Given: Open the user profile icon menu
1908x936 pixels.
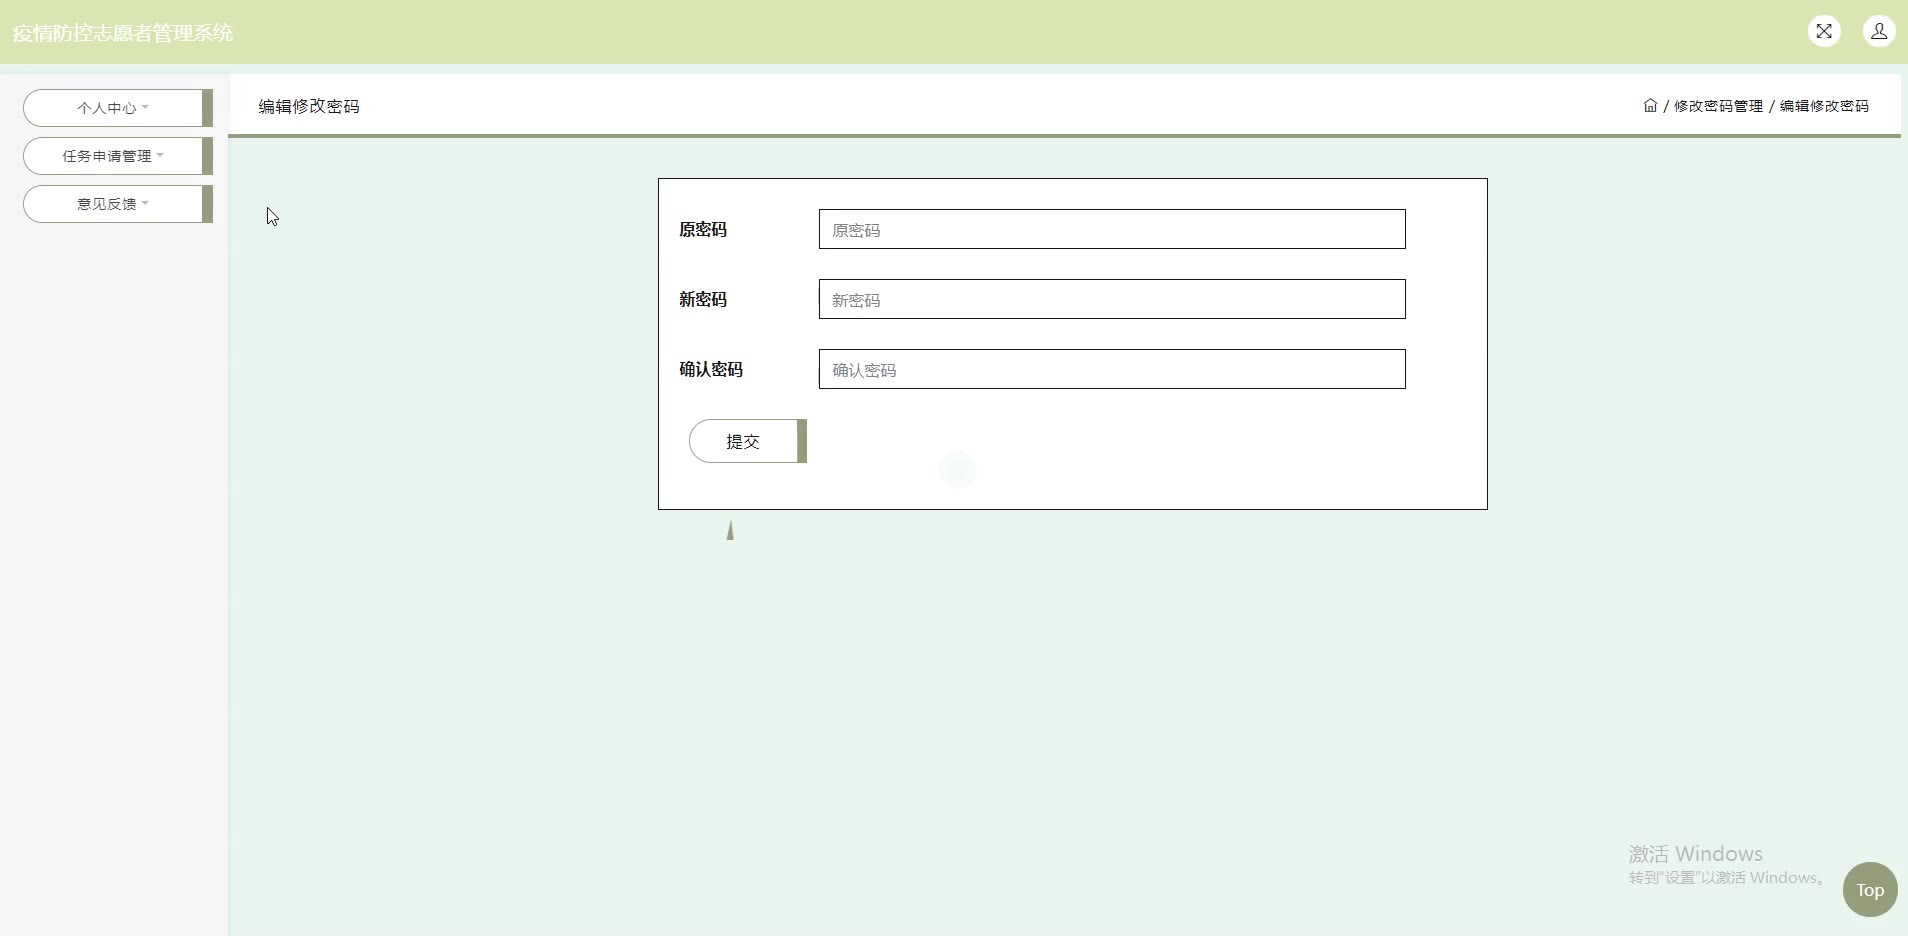Looking at the screenshot, I should [x=1879, y=32].
